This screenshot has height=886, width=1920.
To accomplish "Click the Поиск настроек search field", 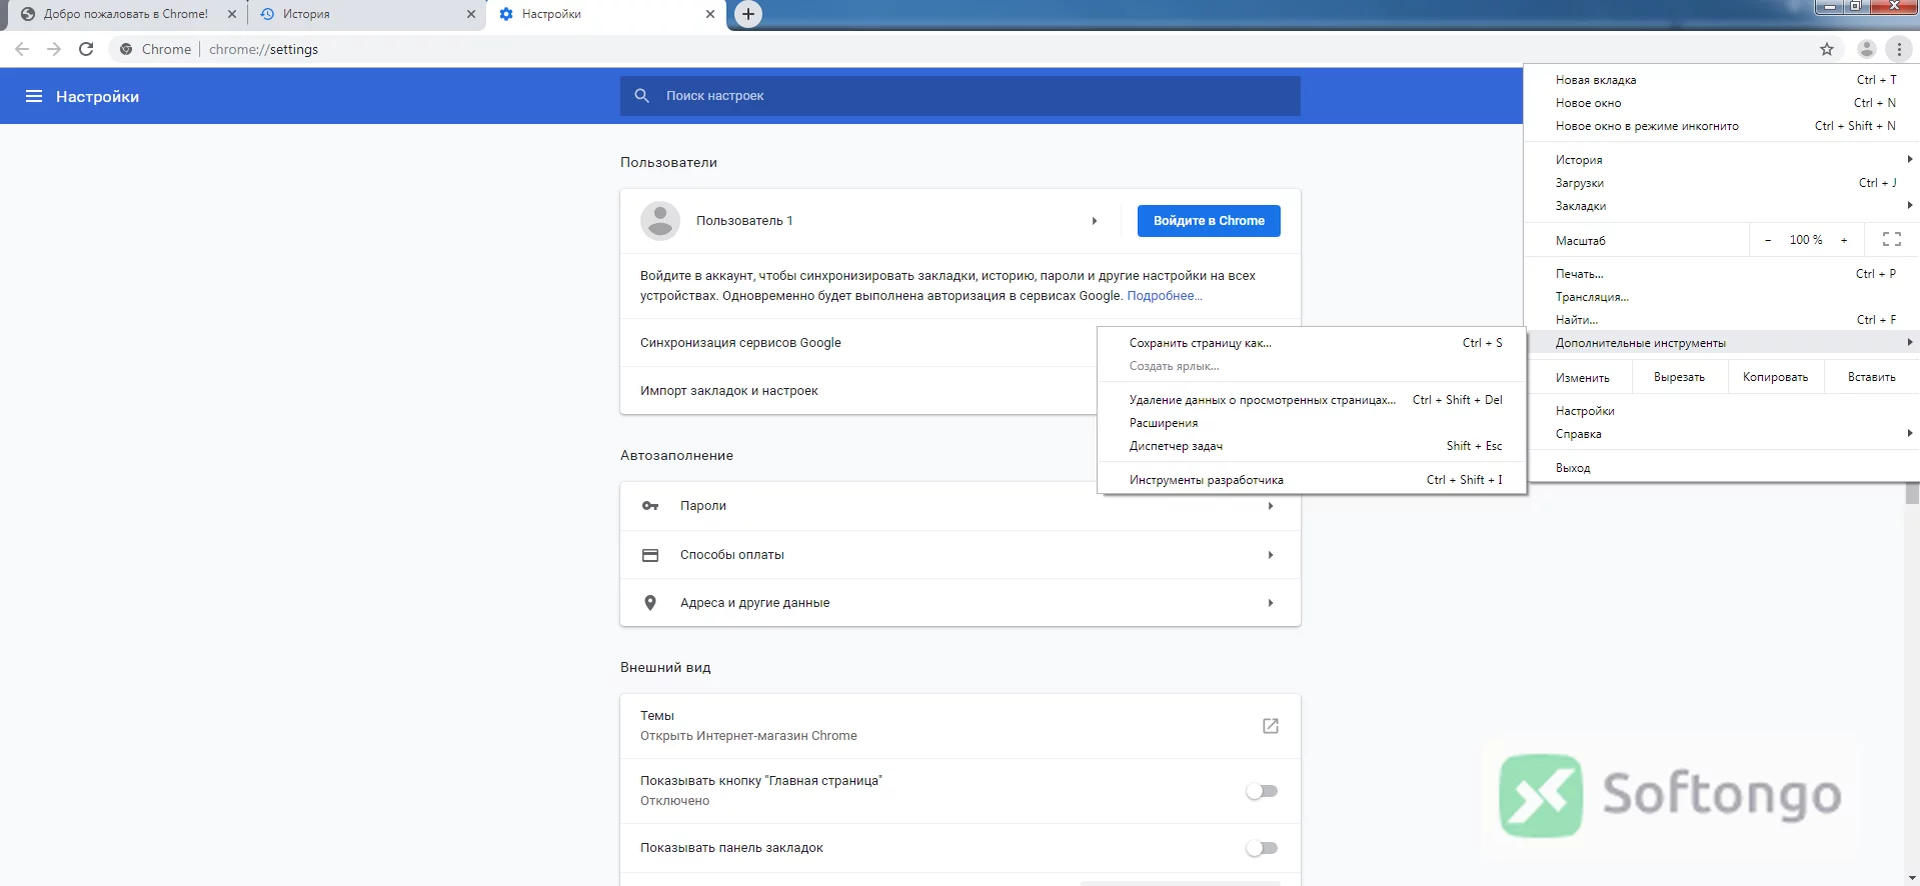I will pyautogui.click(x=960, y=96).
